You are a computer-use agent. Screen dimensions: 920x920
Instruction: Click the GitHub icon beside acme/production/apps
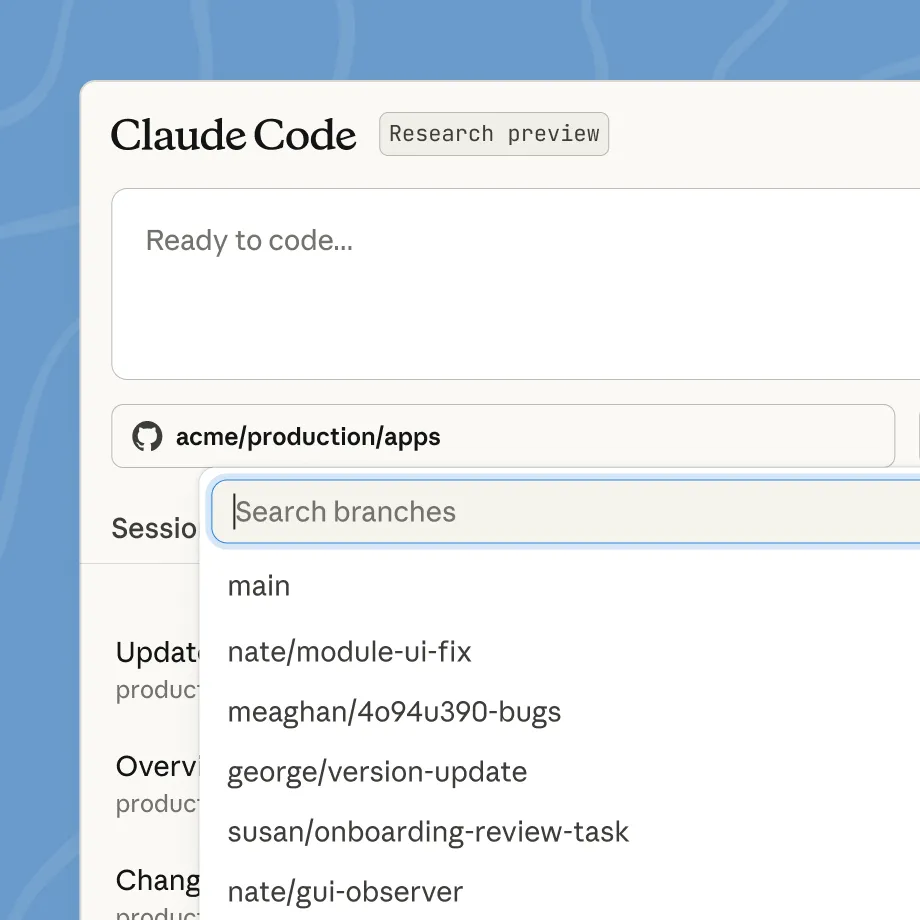(x=147, y=436)
